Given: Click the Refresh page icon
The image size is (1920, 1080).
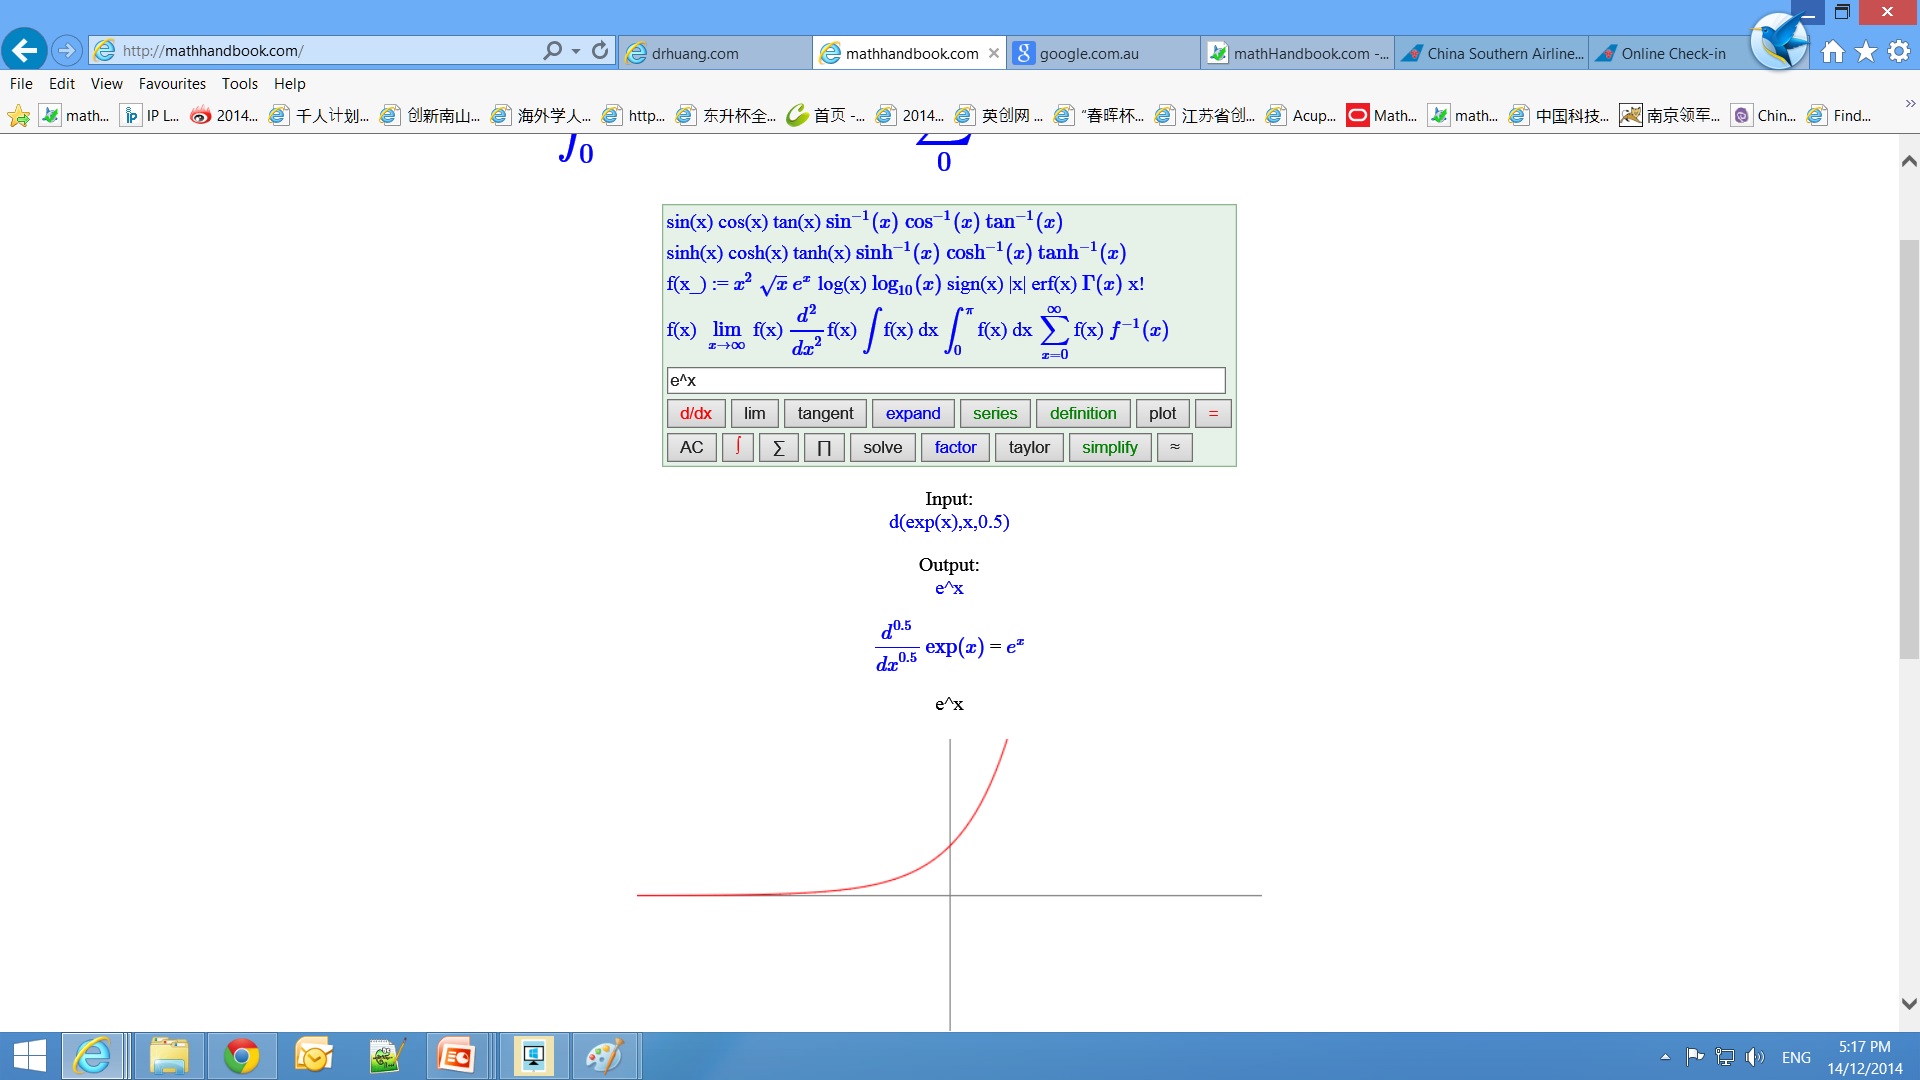Looking at the screenshot, I should coord(600,50).
